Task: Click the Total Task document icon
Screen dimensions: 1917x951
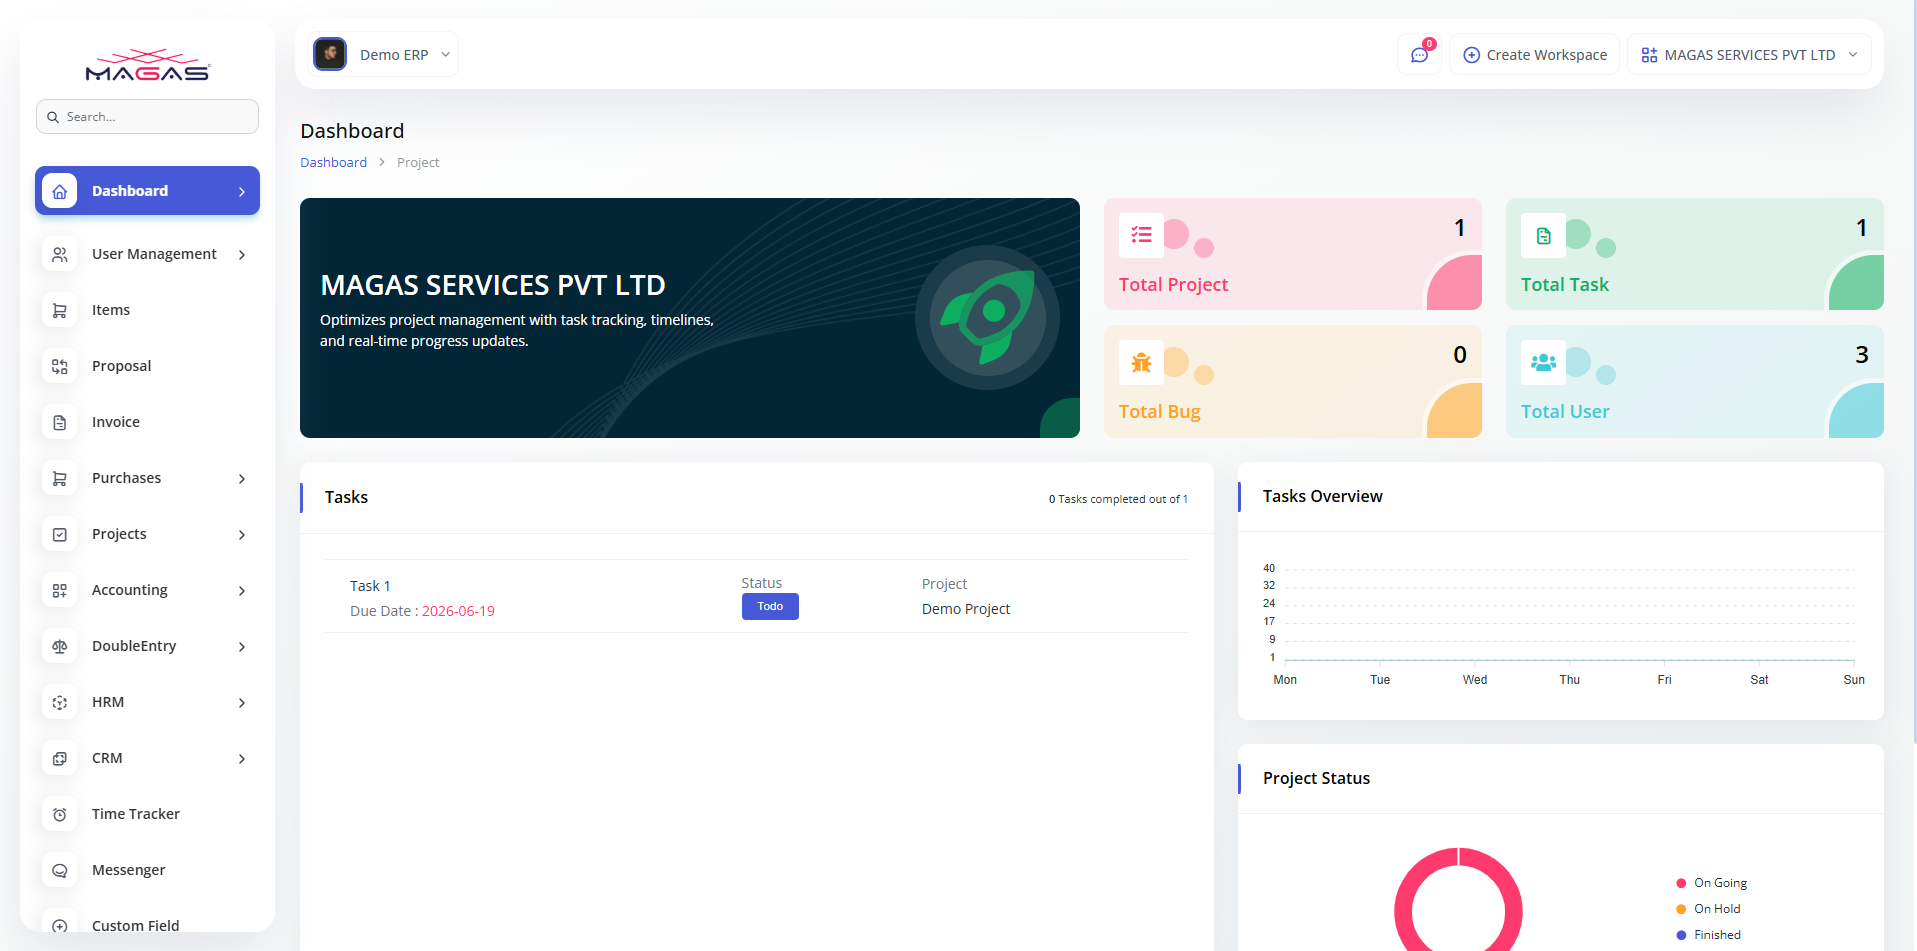Action: [1543, 235]
